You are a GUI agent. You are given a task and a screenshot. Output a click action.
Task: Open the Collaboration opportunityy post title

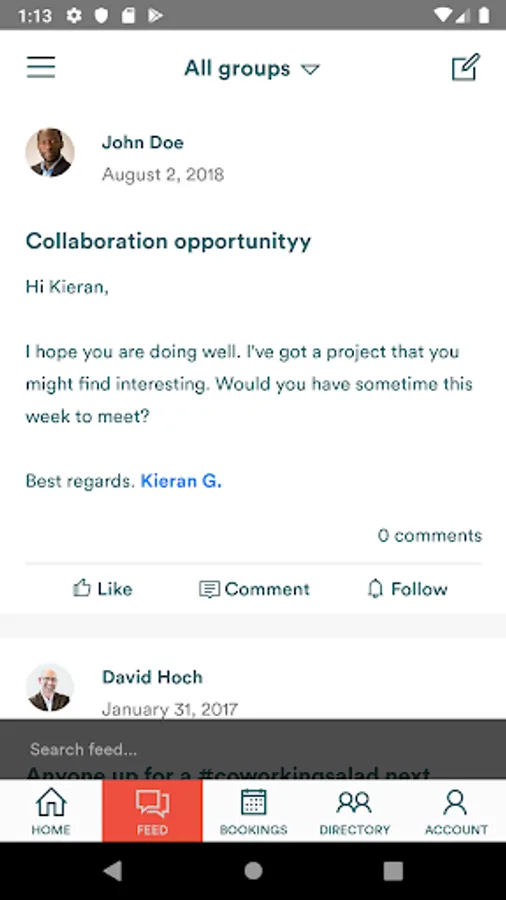pyautogui.click(x=168, y=241)
